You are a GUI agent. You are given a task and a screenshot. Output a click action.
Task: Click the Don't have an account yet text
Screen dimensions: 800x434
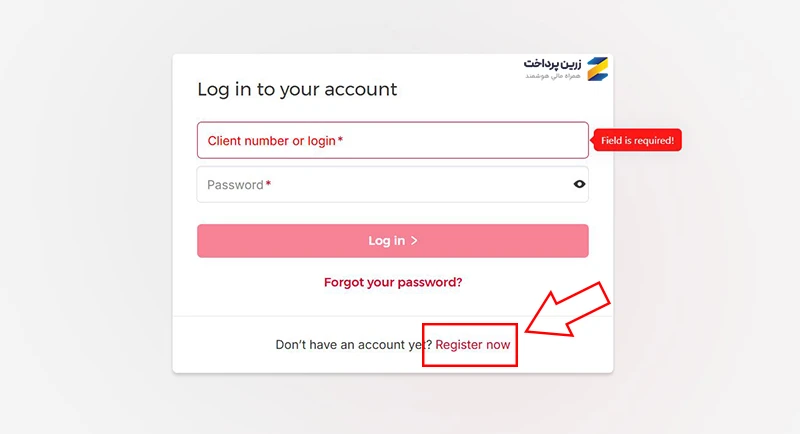tap(354, 345)
